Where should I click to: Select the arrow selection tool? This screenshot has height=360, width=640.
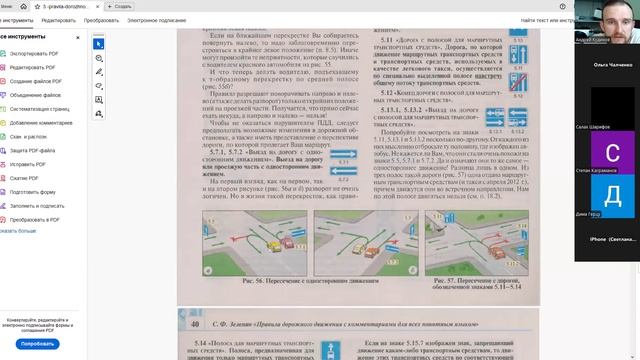click(x=98, y=44)
